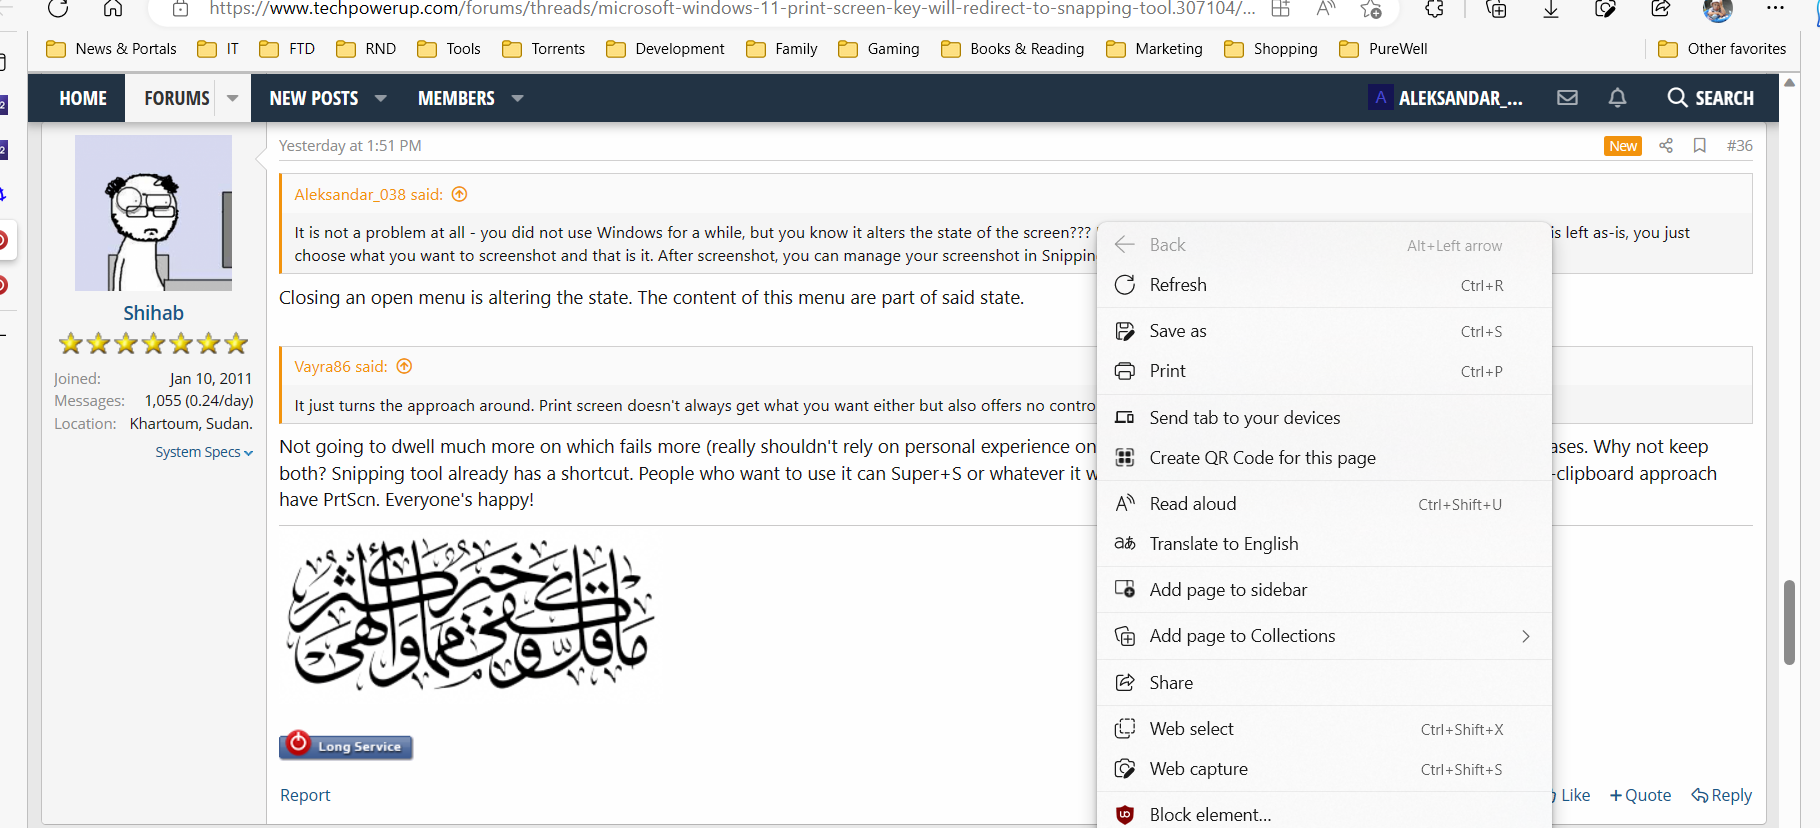The width and height of the screenshot is (1820, 828).
Task: Open browser extensions puzzle icon
Action: (x=1434, y=9)
